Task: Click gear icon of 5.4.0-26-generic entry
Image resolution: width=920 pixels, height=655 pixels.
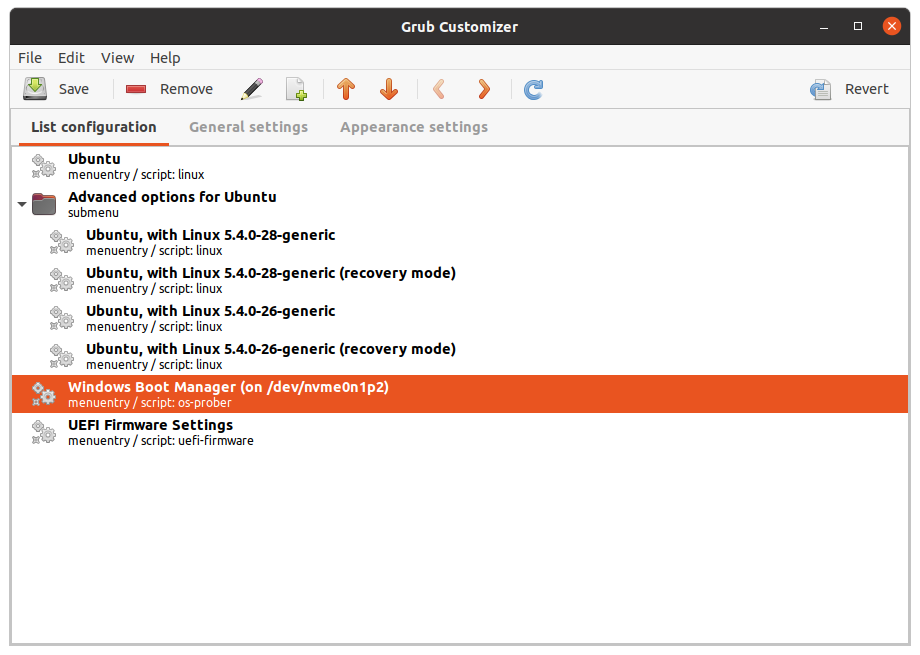Action: (x=62, y=318)
